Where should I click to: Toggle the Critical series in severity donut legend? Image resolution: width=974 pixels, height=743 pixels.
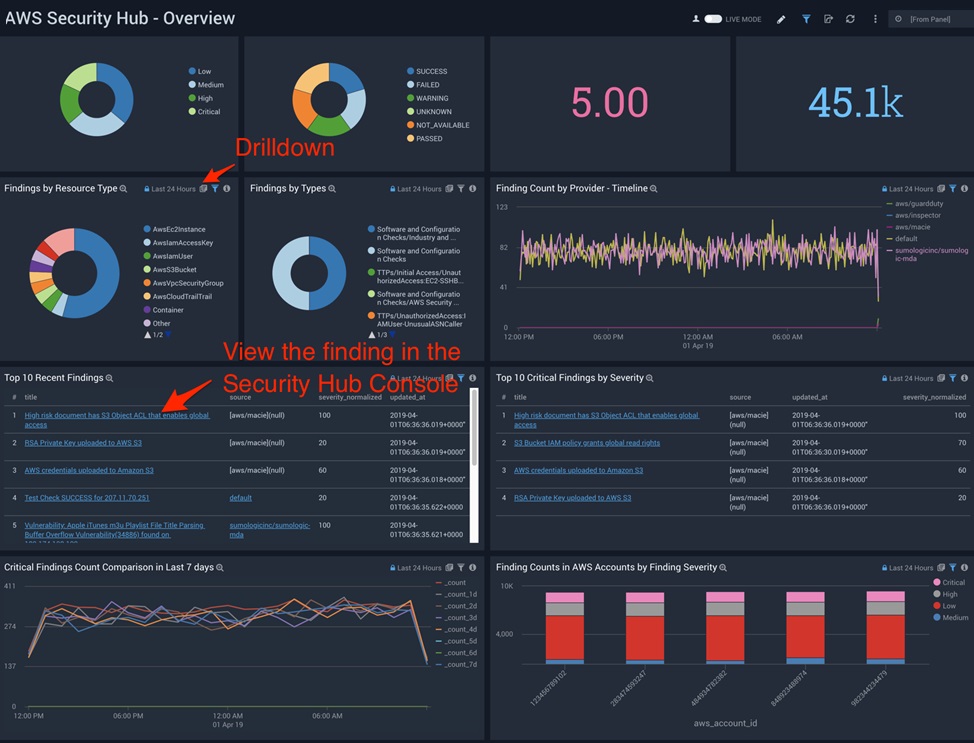pyautogui.click(x=204, y=112)
